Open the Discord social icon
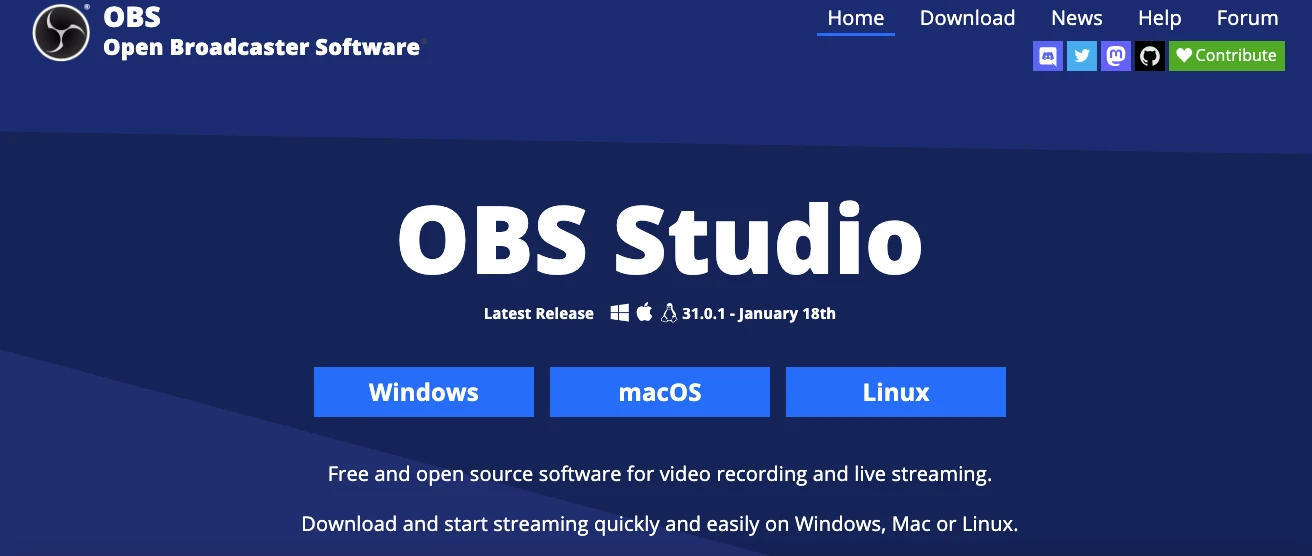The image size is (1312, 556). [x=1048, y=56]
